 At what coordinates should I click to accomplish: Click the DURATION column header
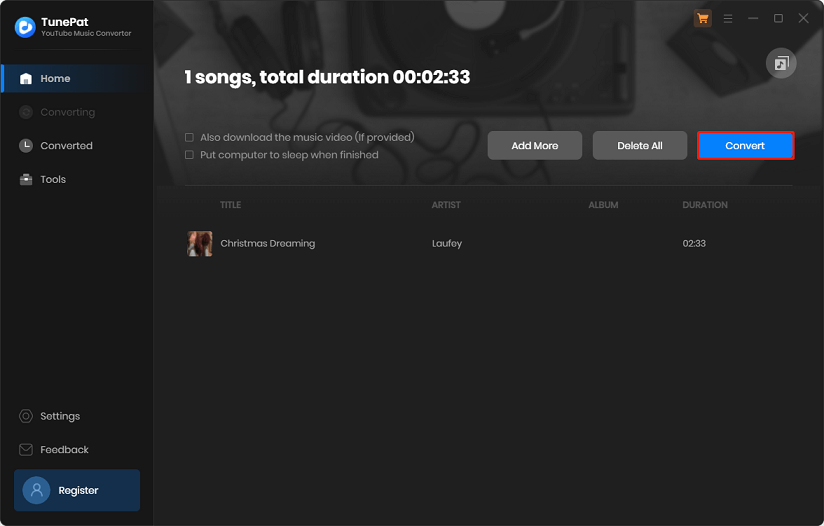tap(705, 205)
